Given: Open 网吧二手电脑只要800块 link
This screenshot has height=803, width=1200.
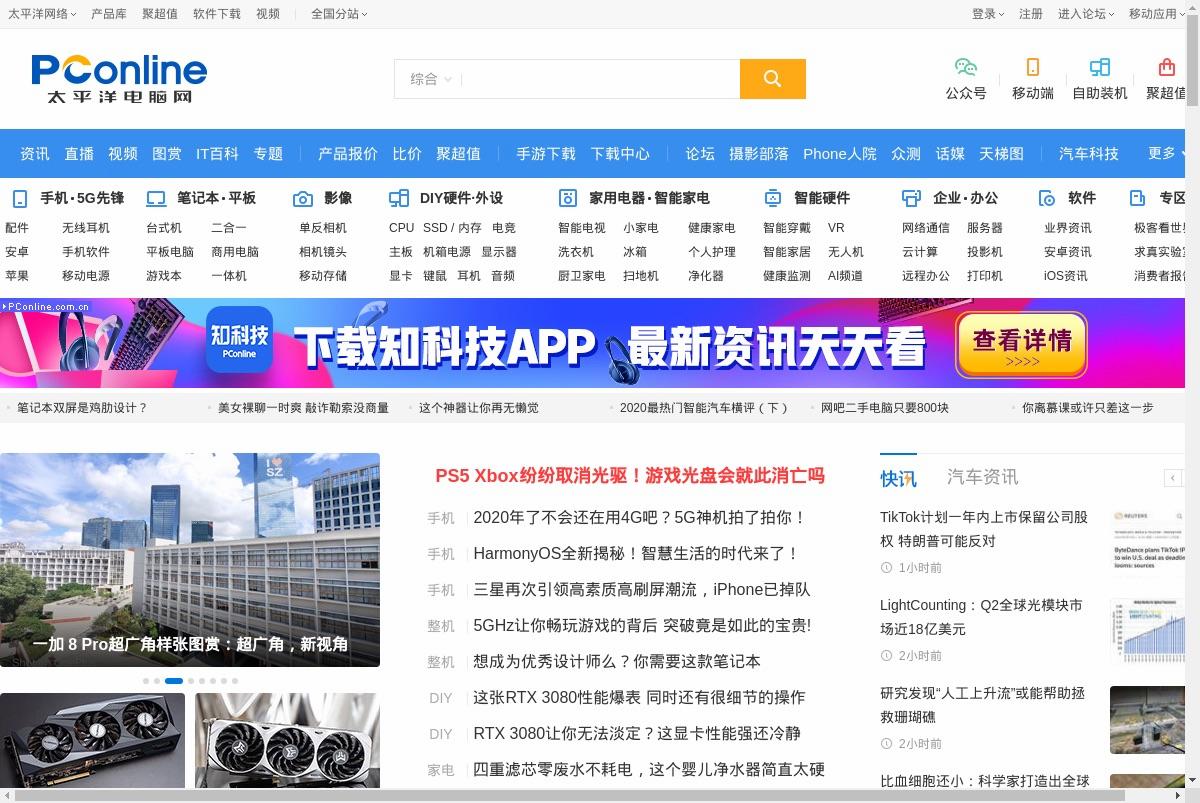Looking at the screenshot, I should coord(885,408).
